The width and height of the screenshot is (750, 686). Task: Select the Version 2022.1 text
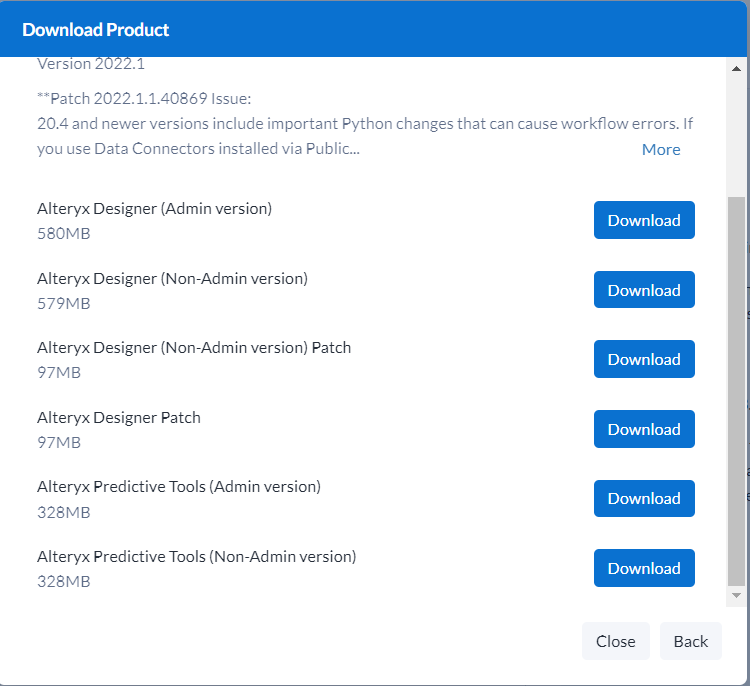tap(91, 64)
